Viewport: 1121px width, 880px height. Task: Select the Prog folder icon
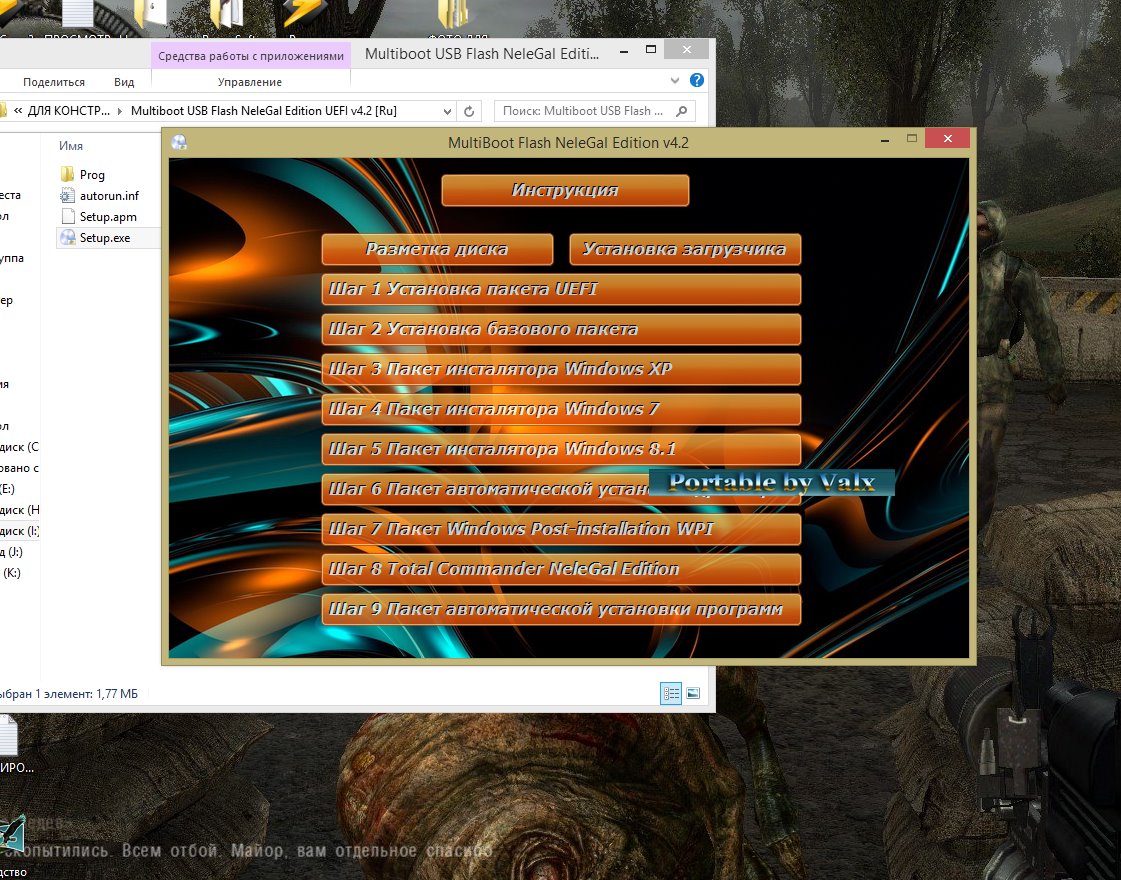(x=68, y=174)
